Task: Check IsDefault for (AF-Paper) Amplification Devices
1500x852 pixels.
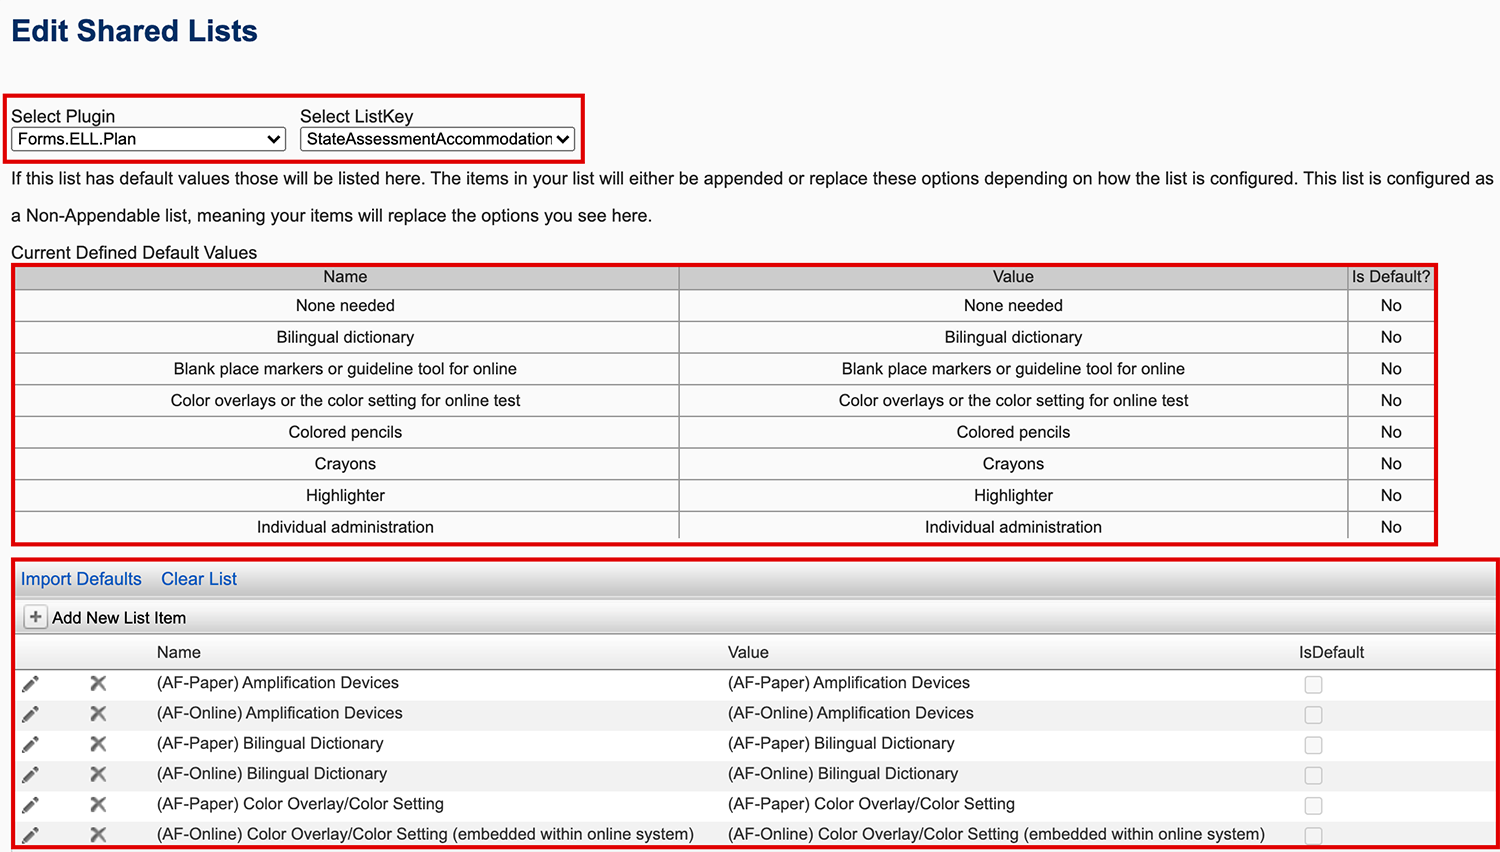Action: click(x=1313, y=685)
